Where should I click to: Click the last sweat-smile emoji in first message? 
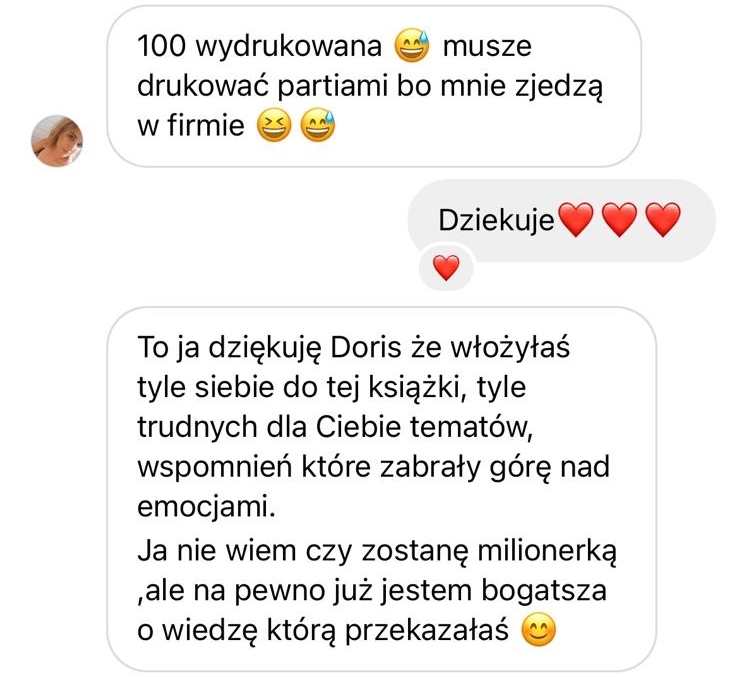[x=318, y=125]
